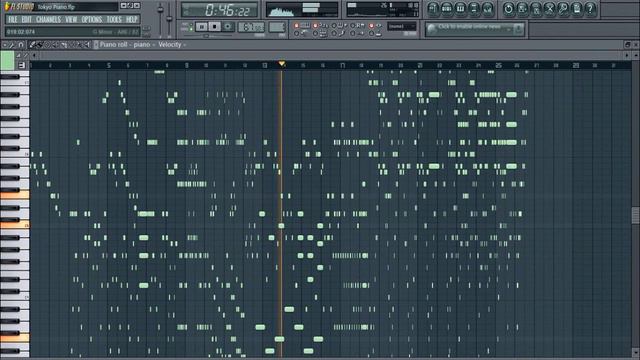Toggle keyboard view icon below green block

22,65
